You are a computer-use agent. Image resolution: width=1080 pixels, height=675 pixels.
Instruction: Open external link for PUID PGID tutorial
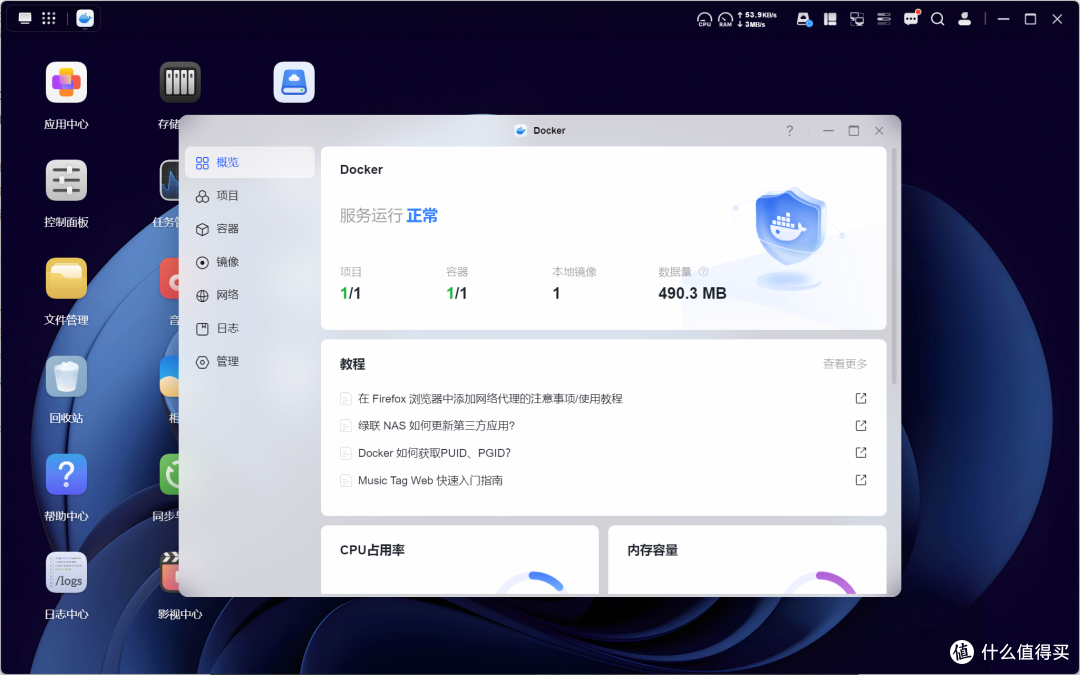(861, 453)
